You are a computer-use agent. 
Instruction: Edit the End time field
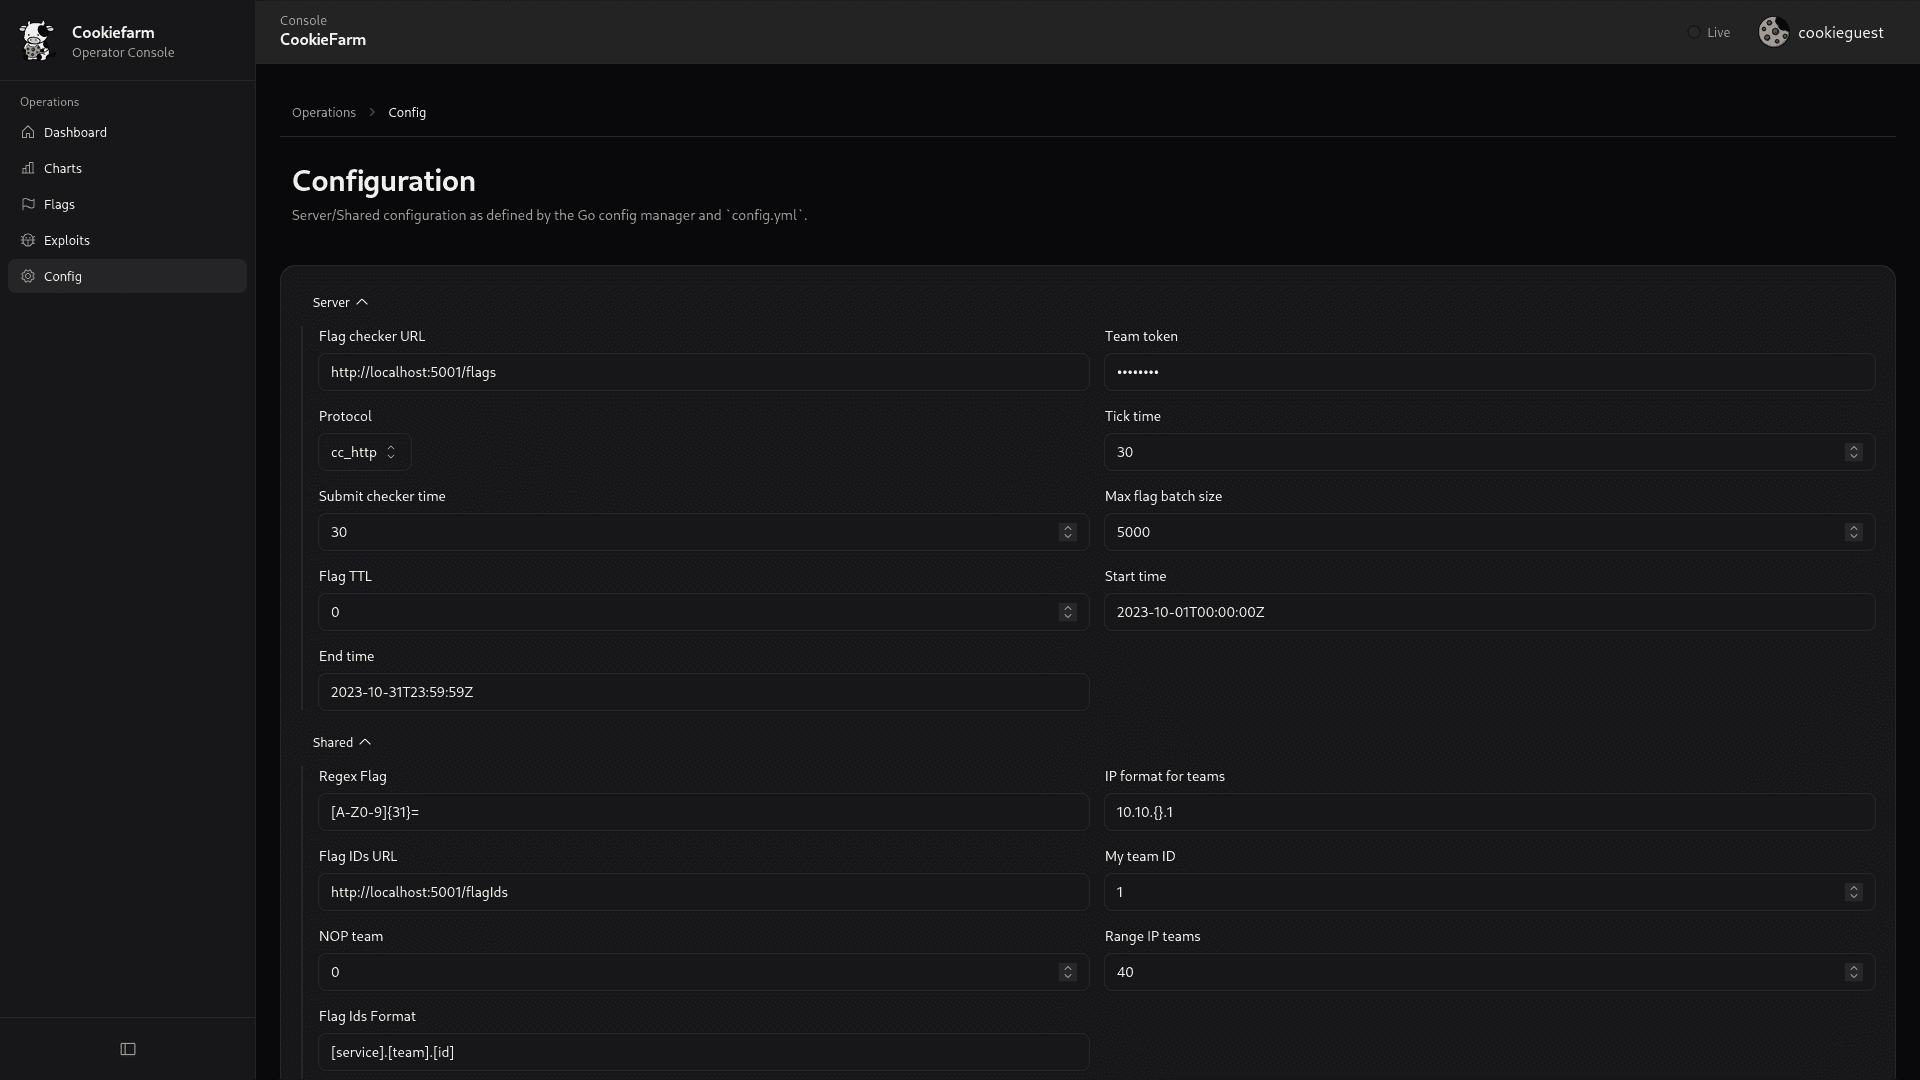click(703, 692)
